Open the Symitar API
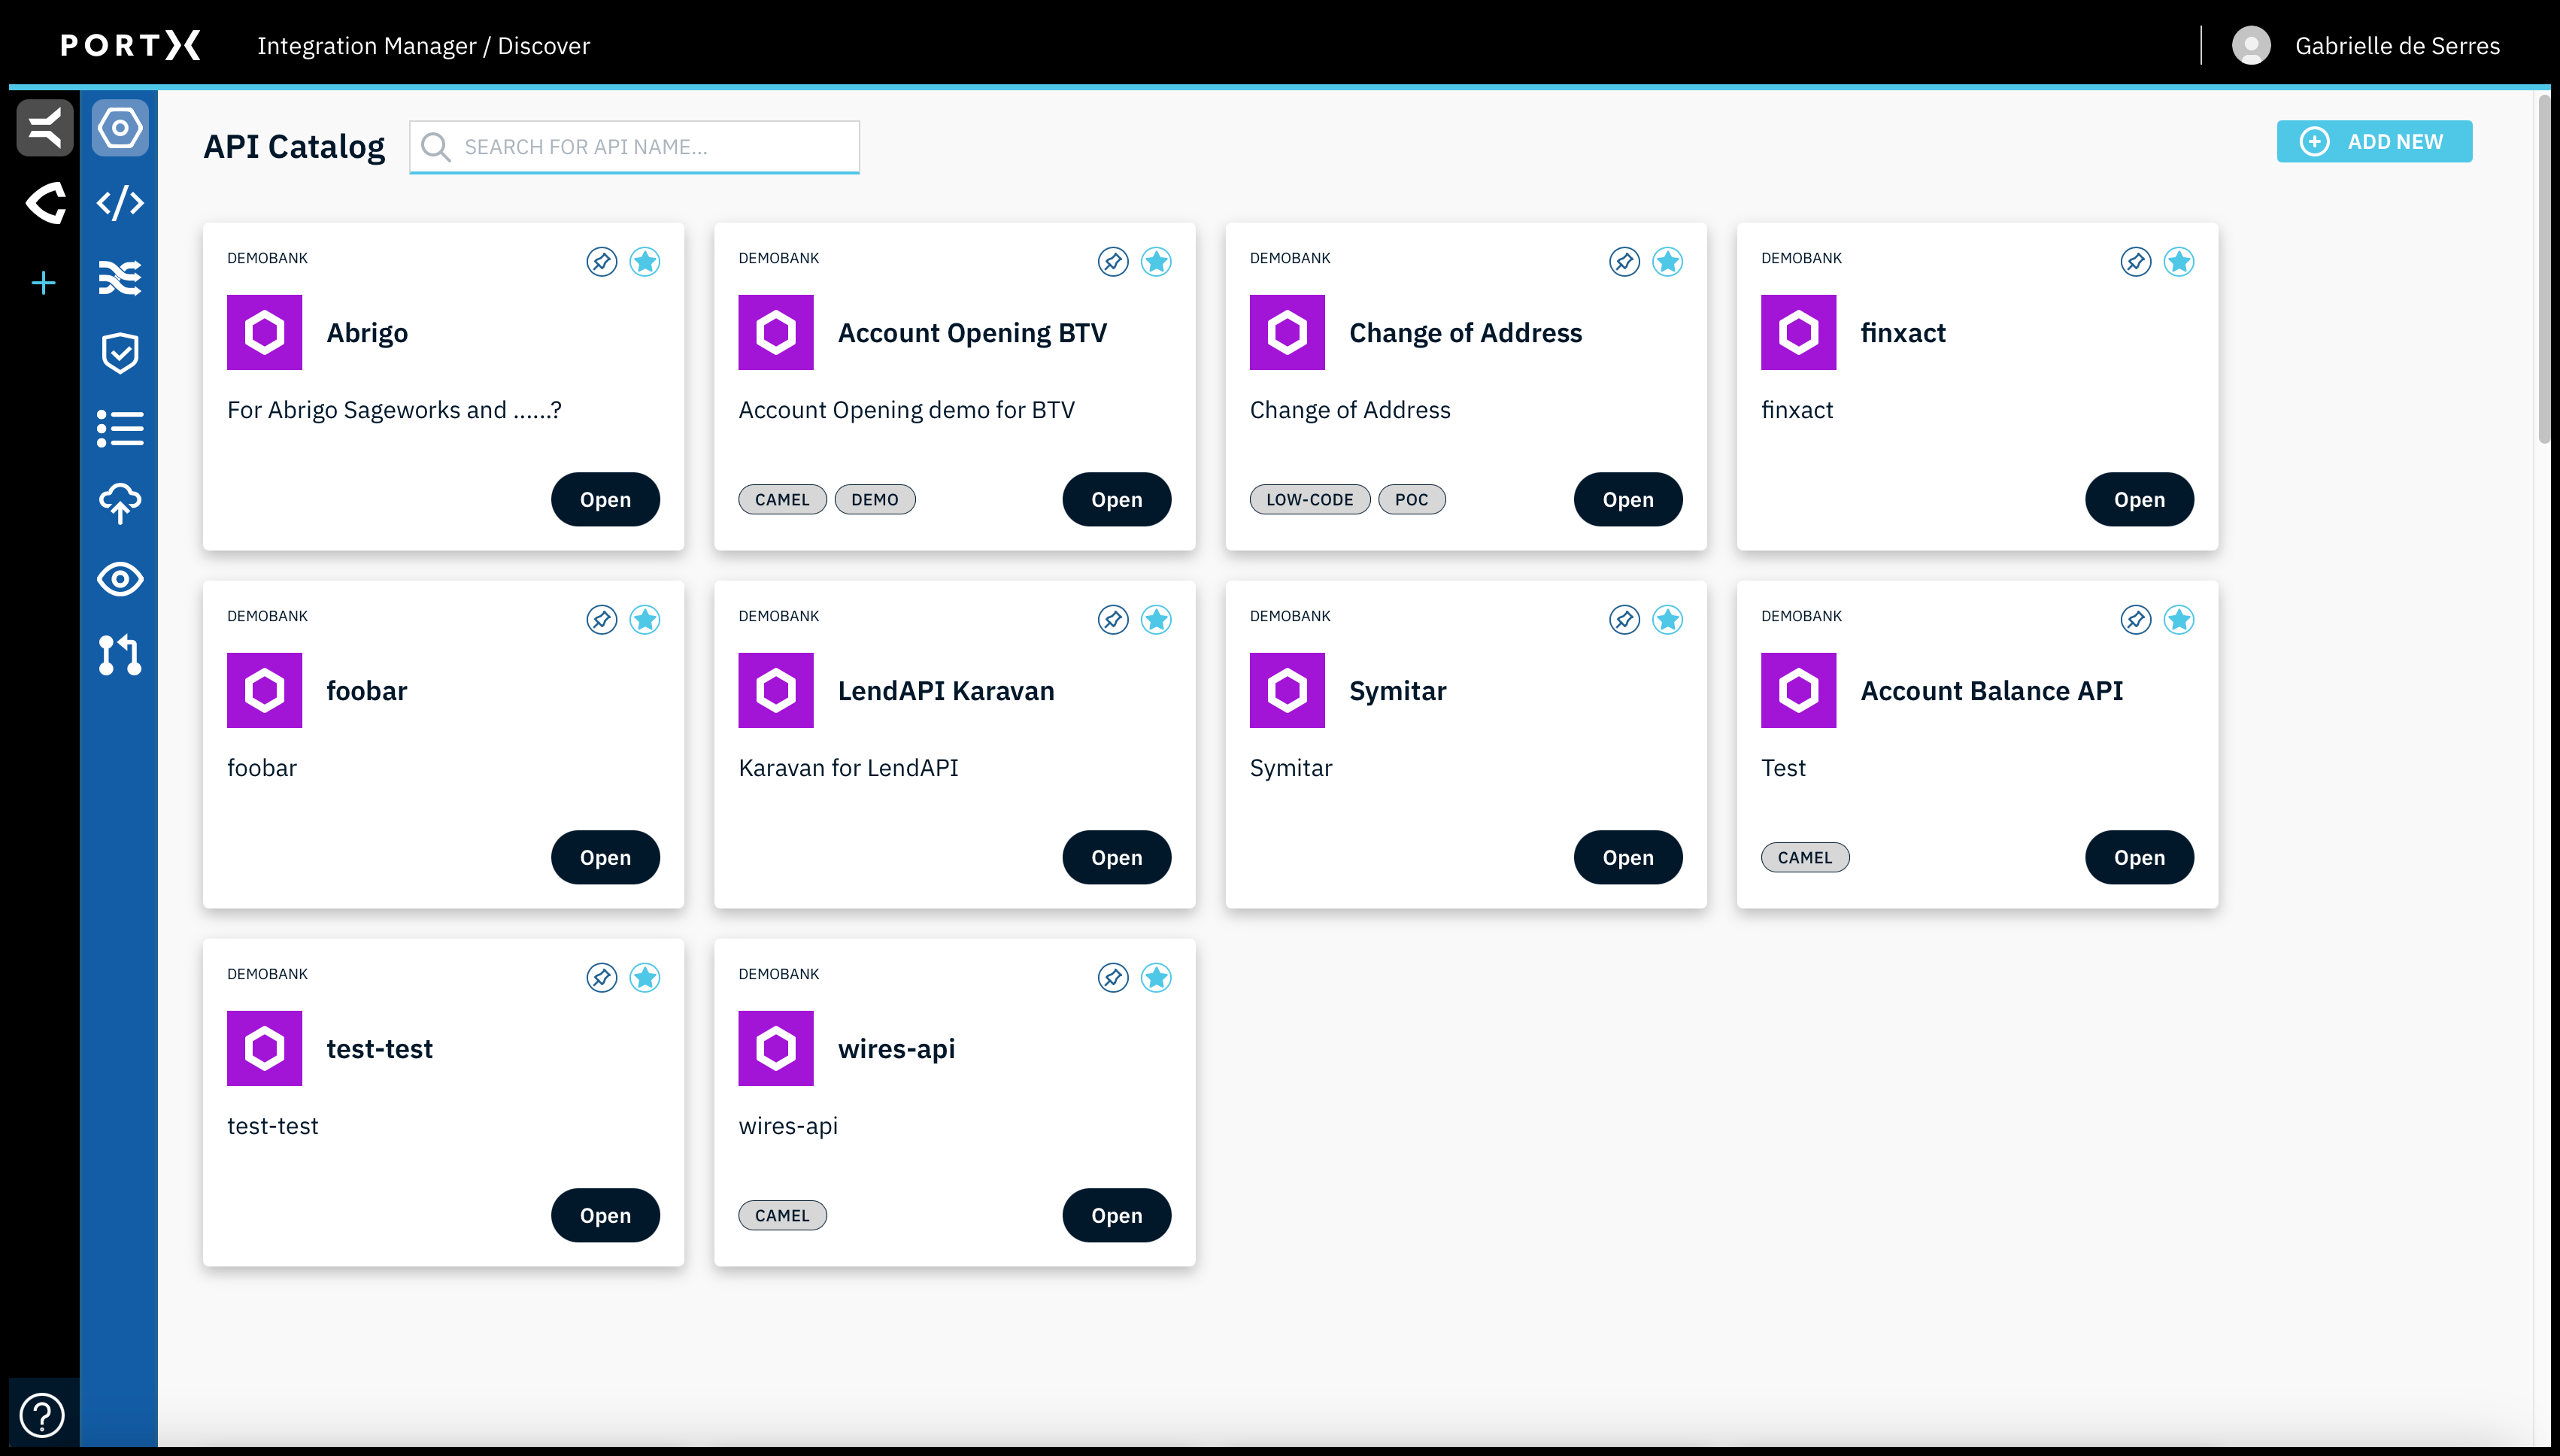The height and width of the screenshot is (1456, 2560). click(1628, 858)
